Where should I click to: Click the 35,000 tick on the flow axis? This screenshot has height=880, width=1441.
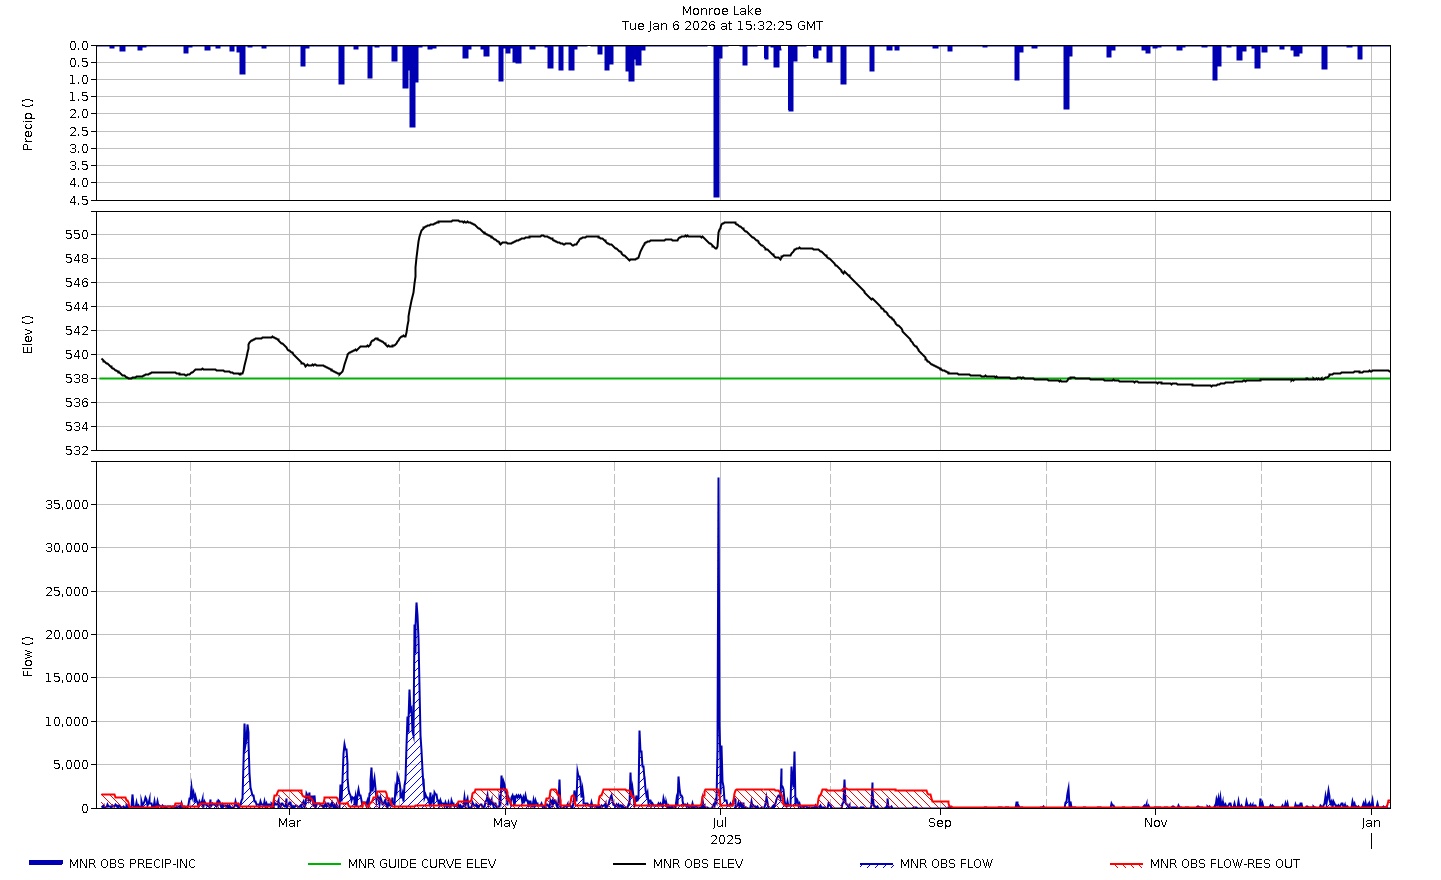67,505
